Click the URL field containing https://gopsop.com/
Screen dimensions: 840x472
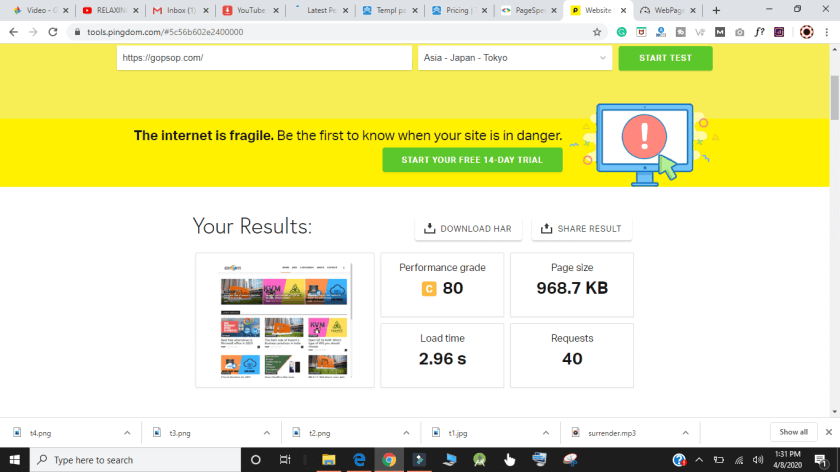coord(264,58)
